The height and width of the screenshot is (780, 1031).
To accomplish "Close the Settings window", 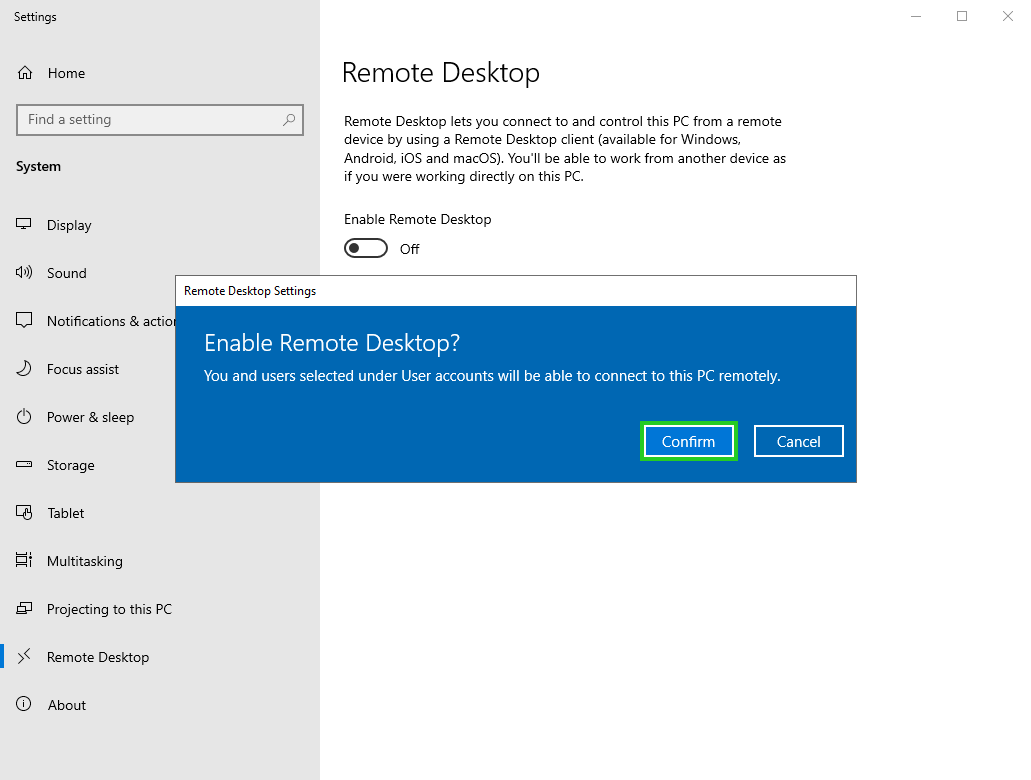I will pos(1008,16).
